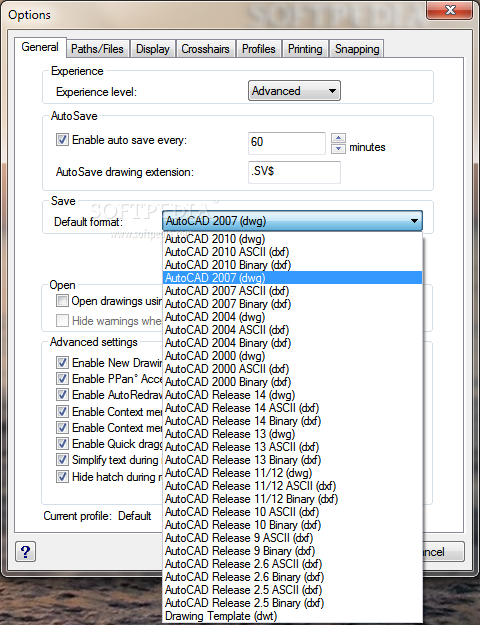
Task: Toggle Hide hatch during checkbox
Action: 62,477
